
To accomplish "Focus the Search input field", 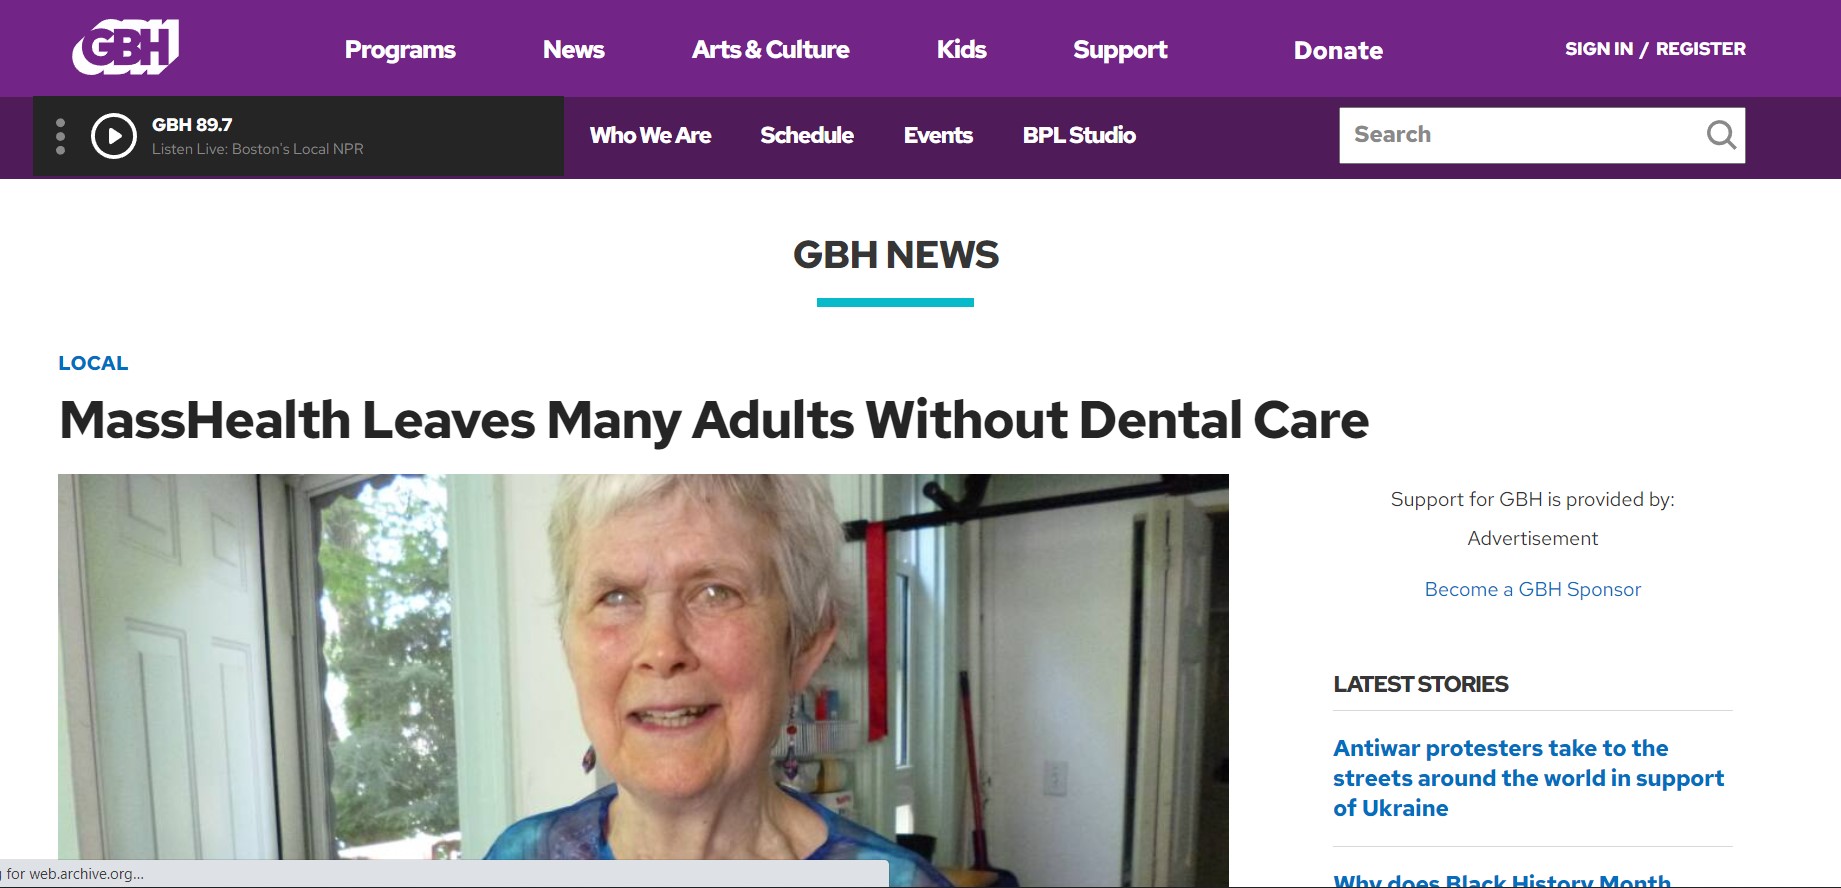I will [x=1520, y=135].
